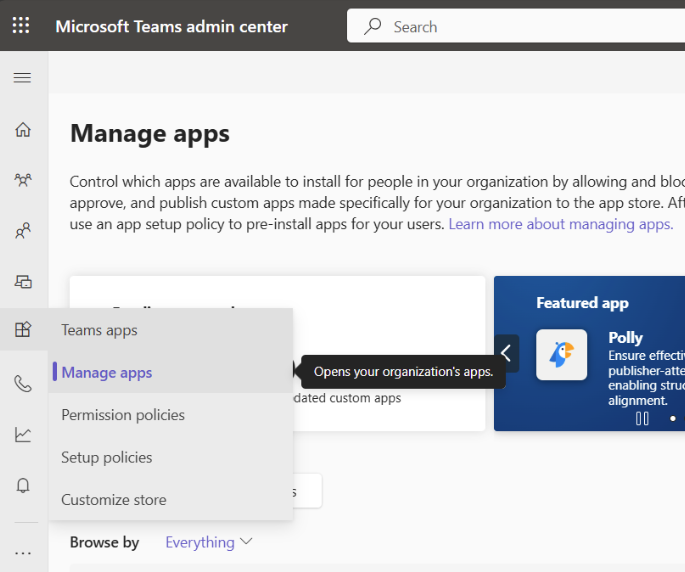Click in the Search field
Image resolution: width=685 pixels, height=572 pixels.
516,27
